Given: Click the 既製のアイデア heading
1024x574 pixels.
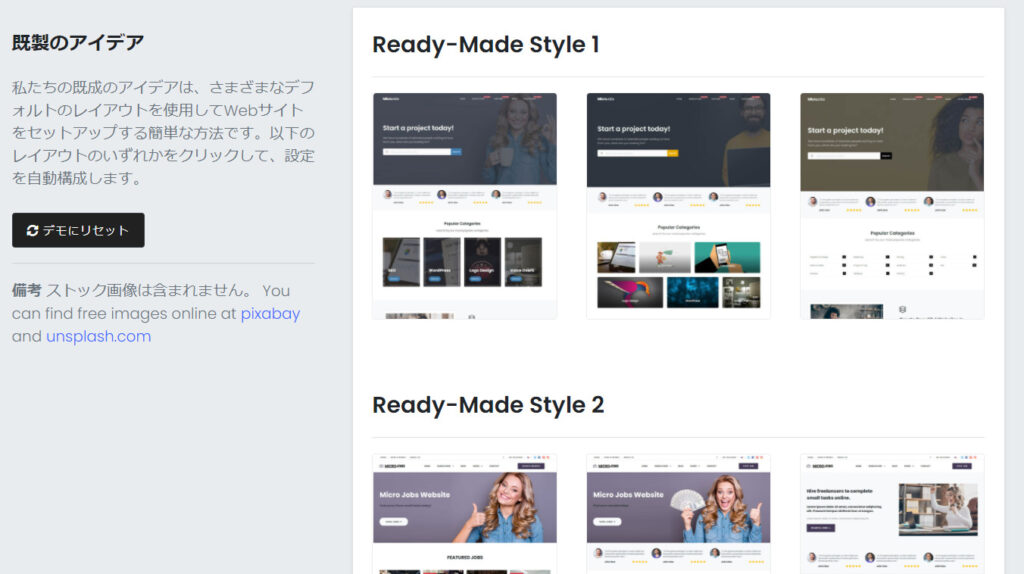Looking at the screenshot, I should (x=78, y=42).
